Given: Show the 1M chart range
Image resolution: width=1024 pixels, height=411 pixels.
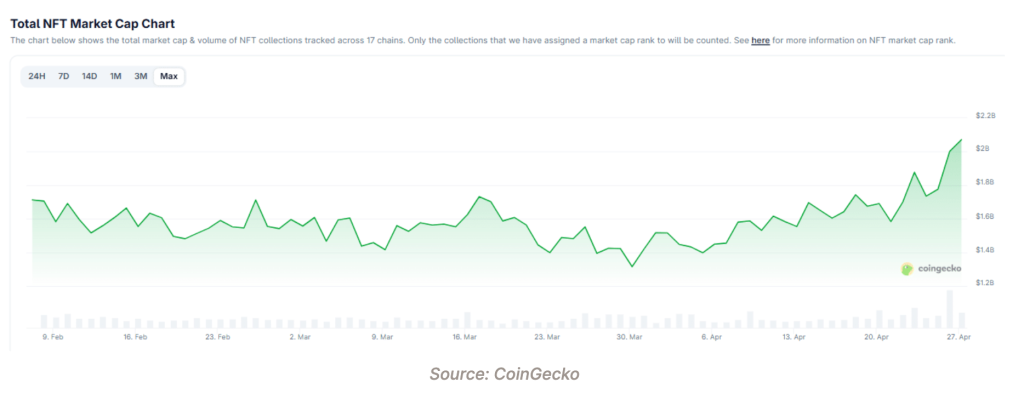Looking at the screenshot, I should [x=116, y=76].
